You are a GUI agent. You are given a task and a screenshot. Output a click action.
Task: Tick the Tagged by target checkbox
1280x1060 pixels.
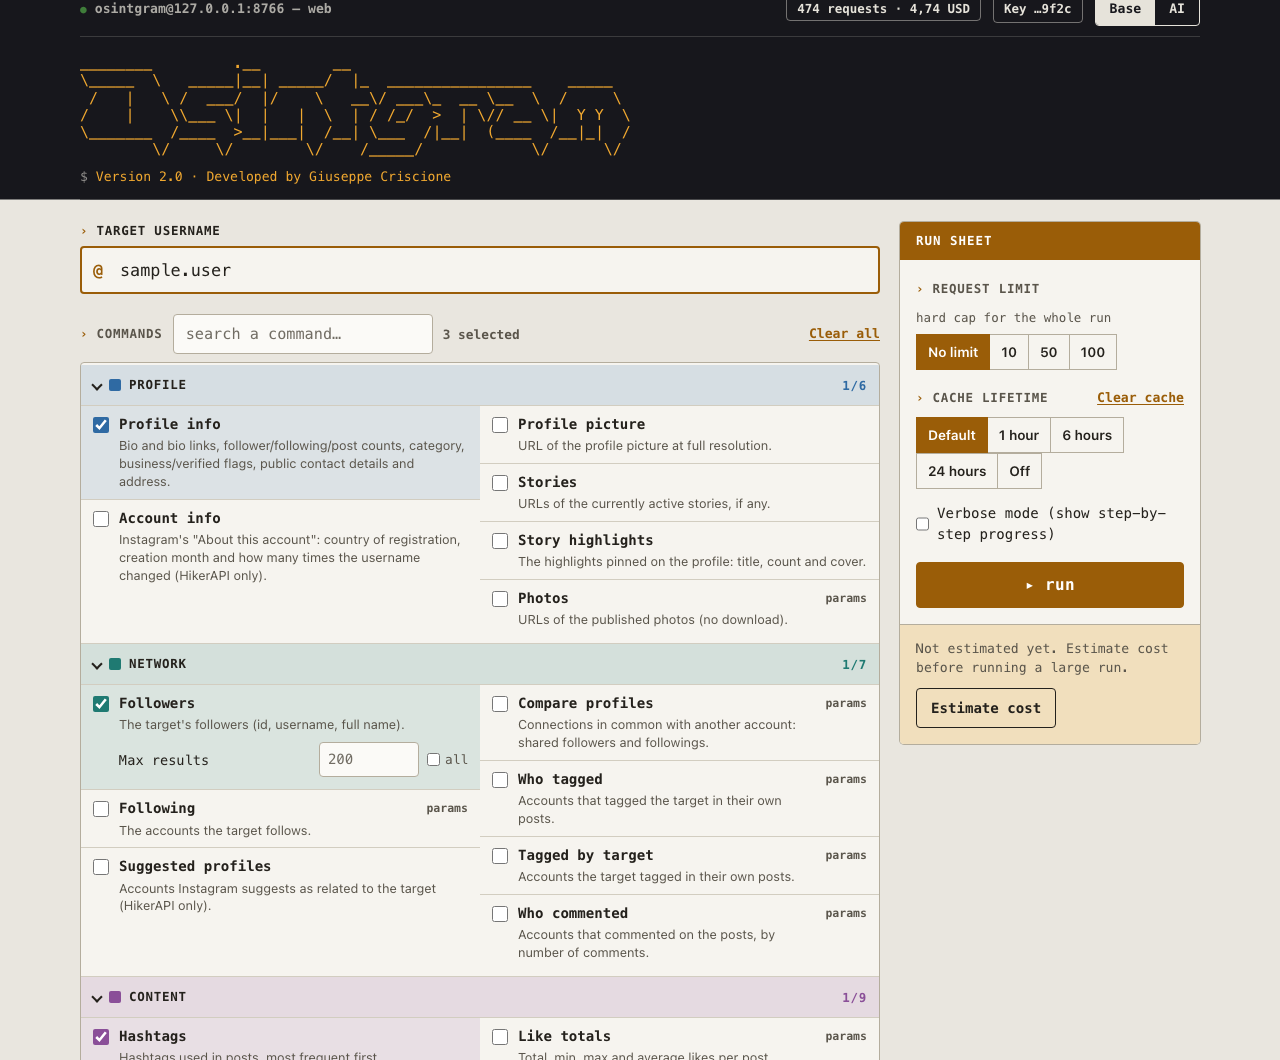[500, 856]
